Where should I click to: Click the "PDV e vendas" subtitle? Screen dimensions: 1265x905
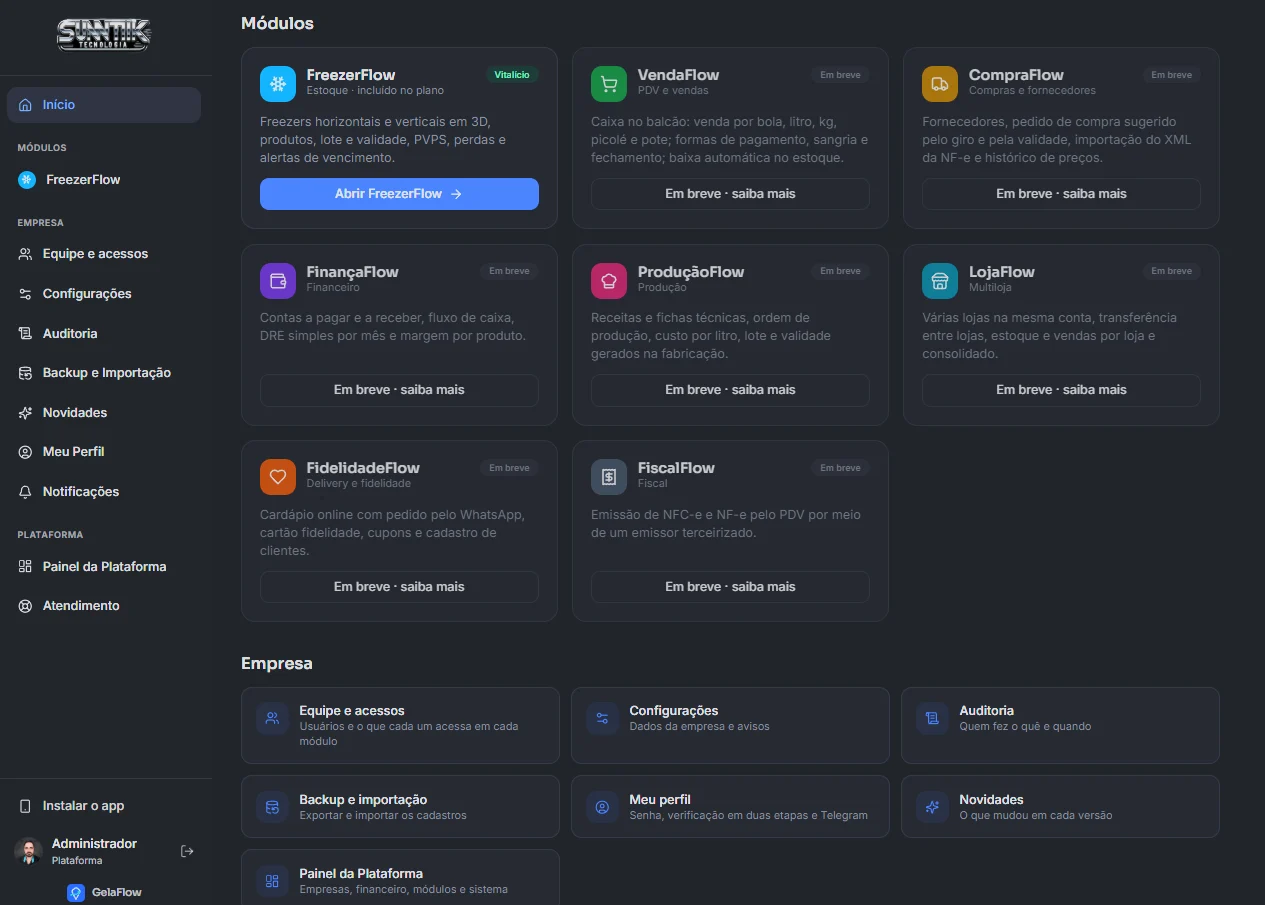(x=673, y=91)
